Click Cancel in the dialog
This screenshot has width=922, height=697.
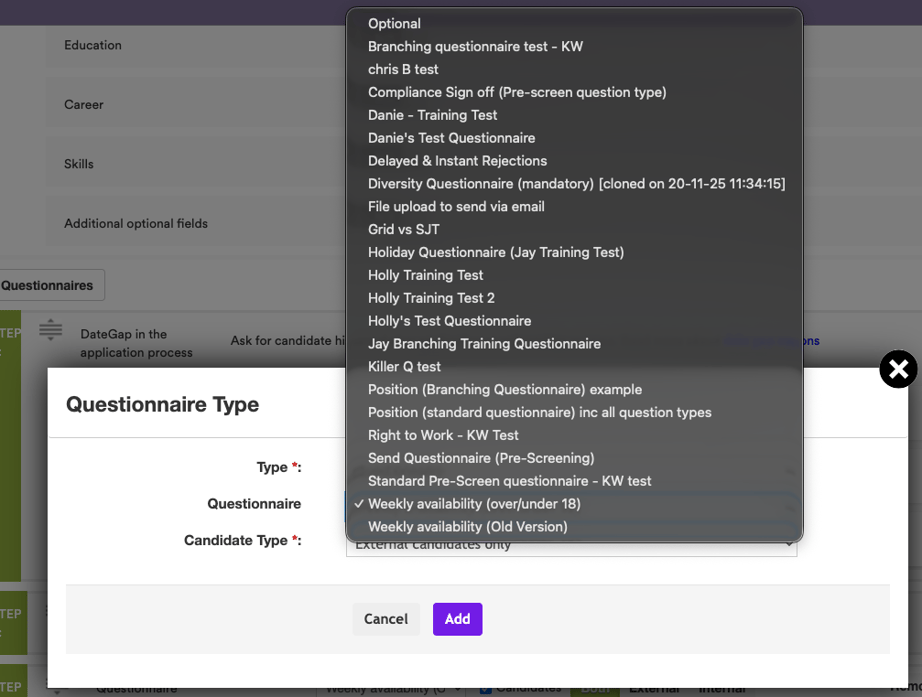pos(386,619)
